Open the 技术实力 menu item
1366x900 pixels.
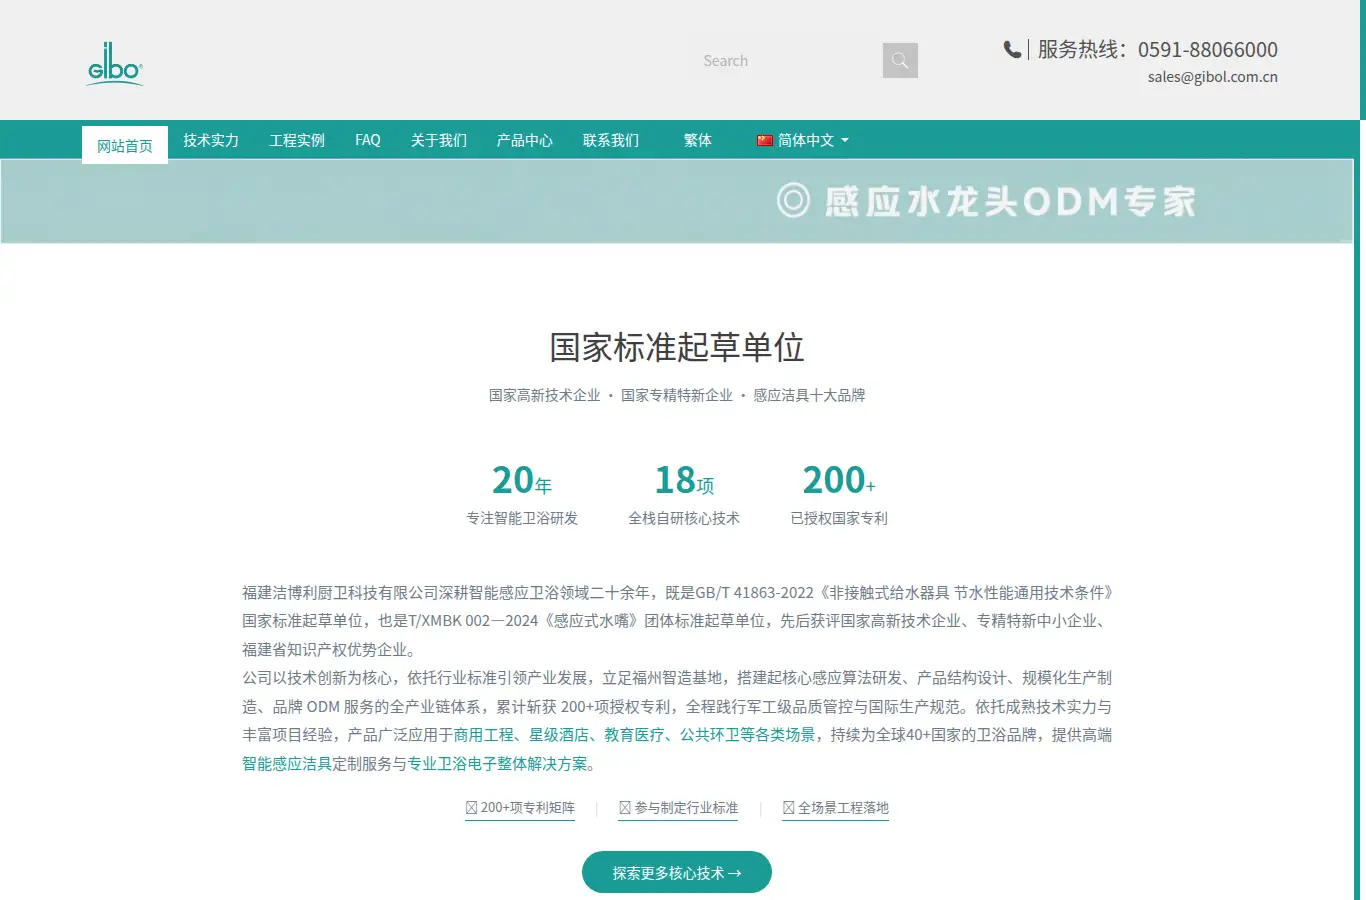tap(211, 140)
